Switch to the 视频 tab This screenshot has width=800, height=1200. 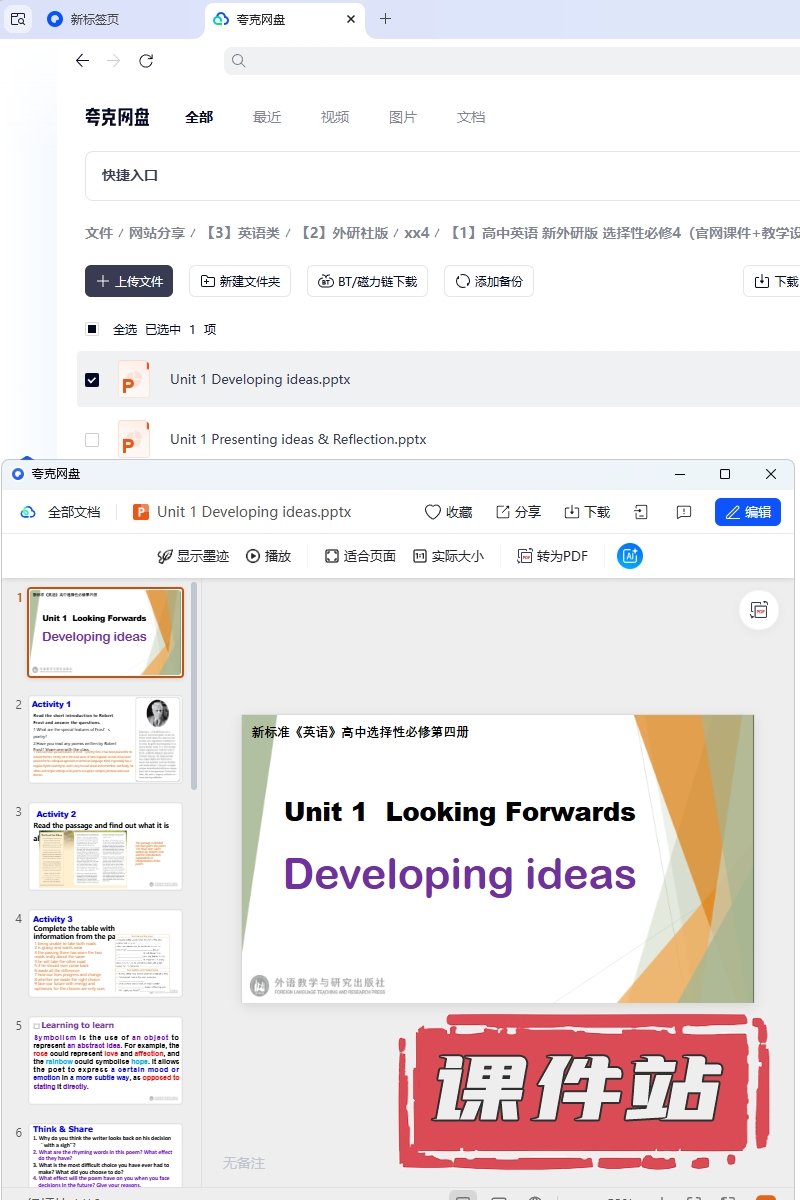335,117
